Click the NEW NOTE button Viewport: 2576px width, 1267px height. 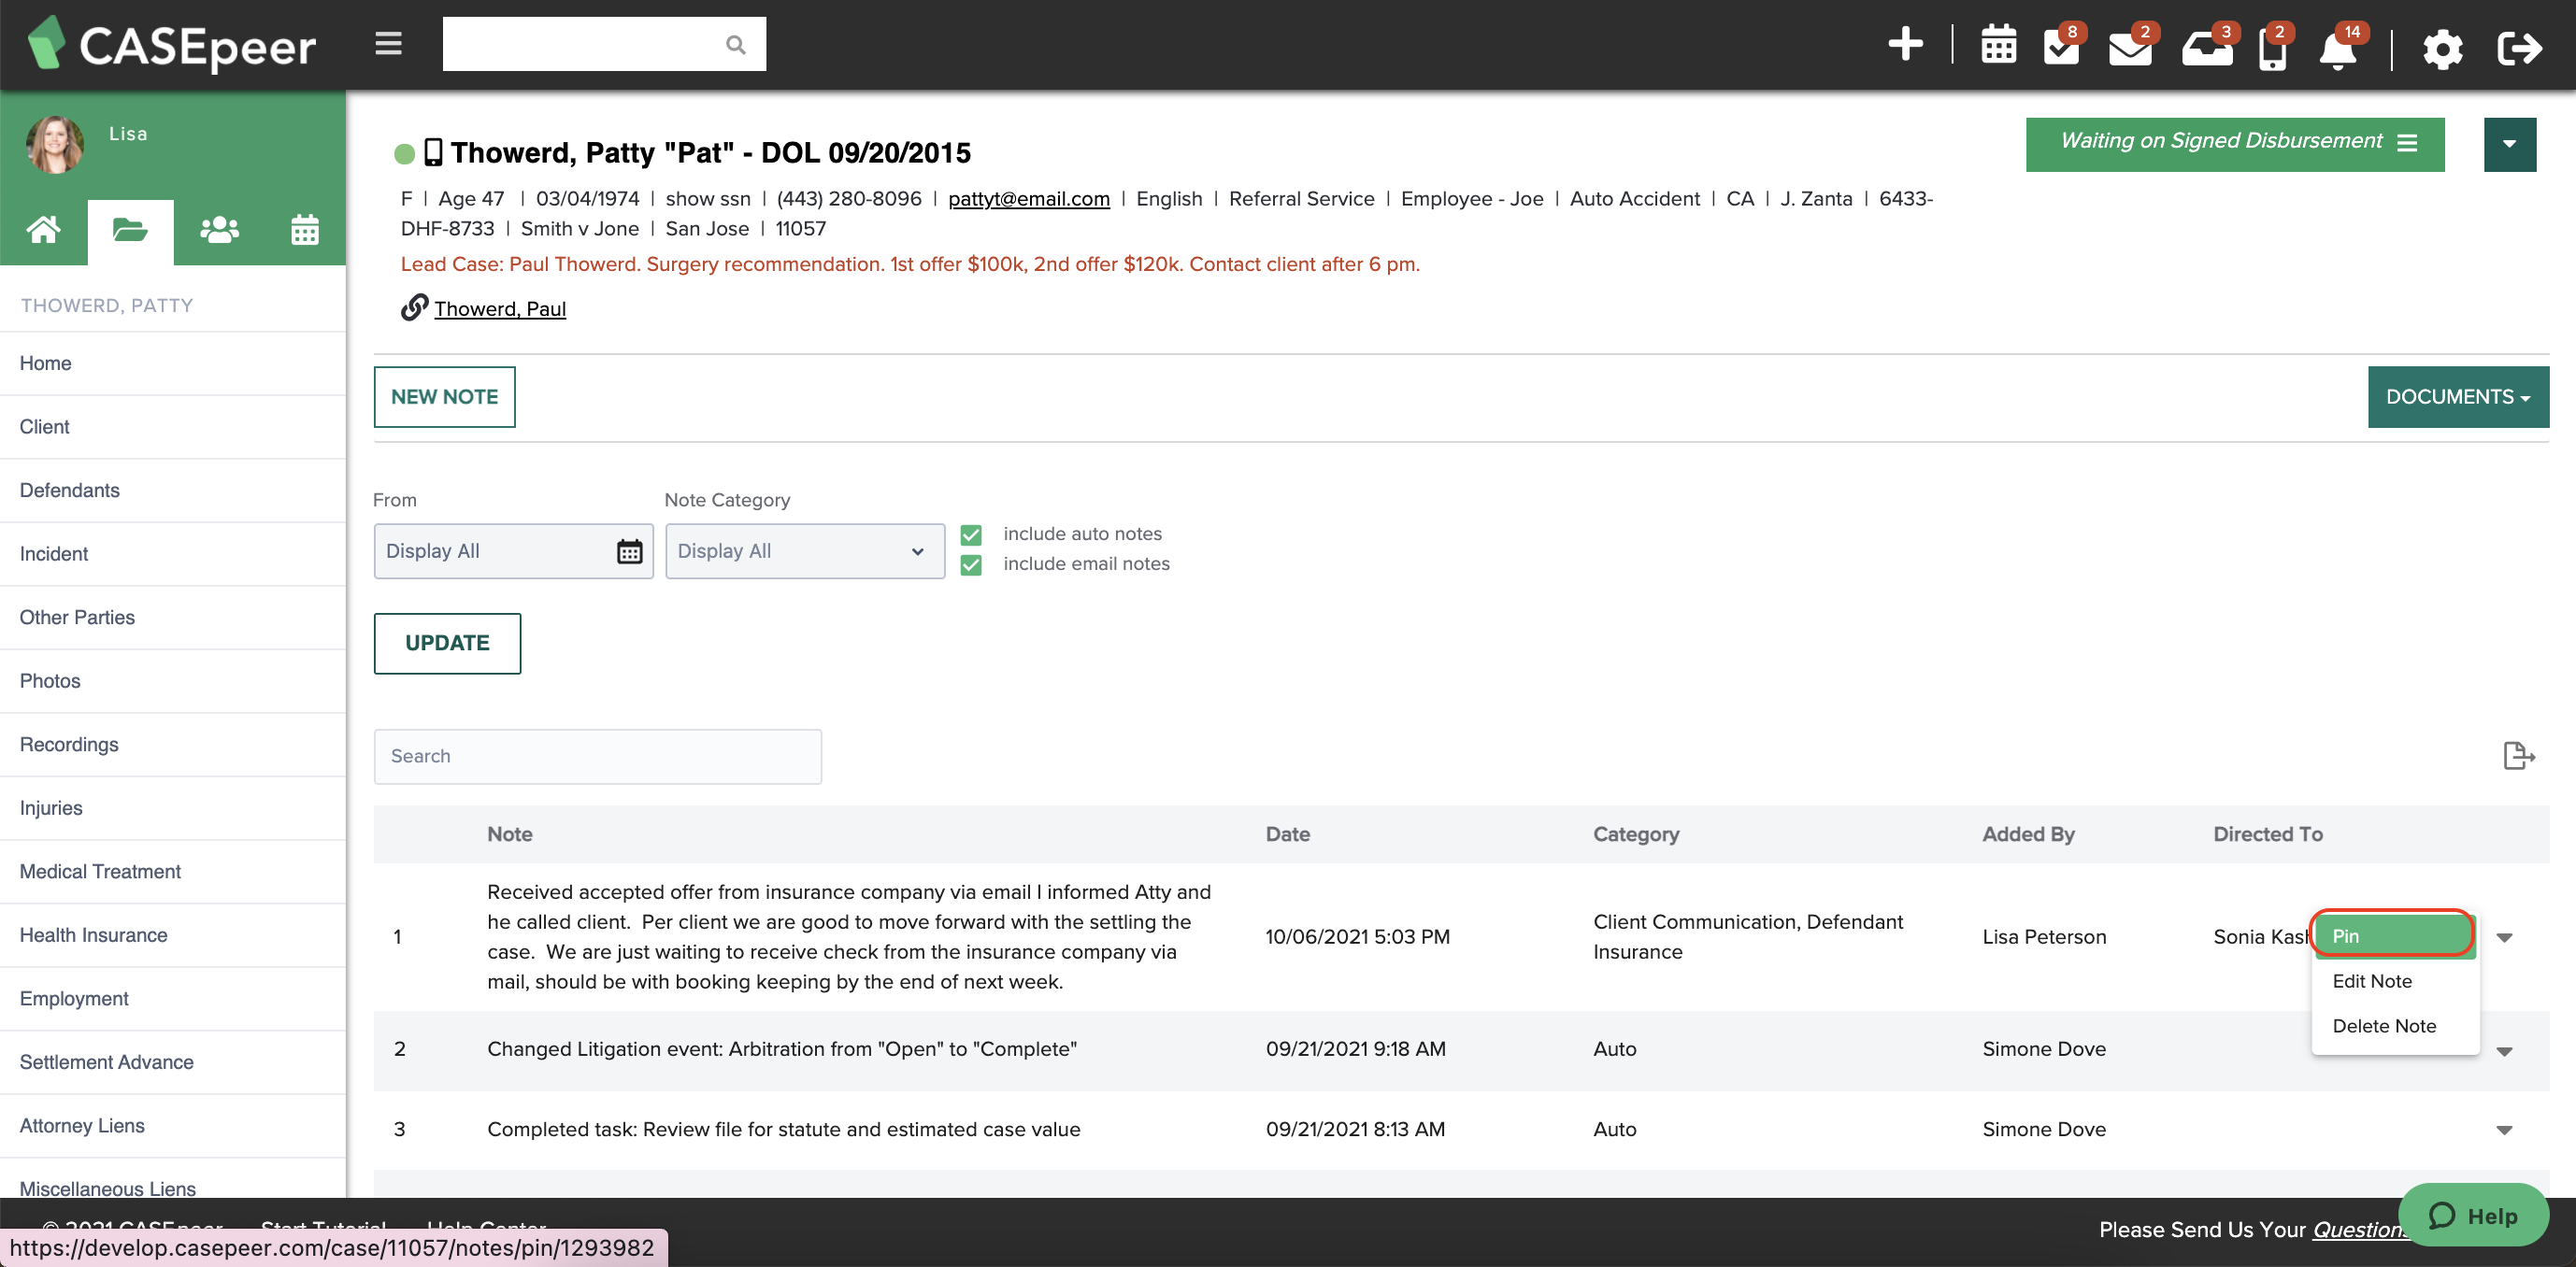(x=444, y=397)
